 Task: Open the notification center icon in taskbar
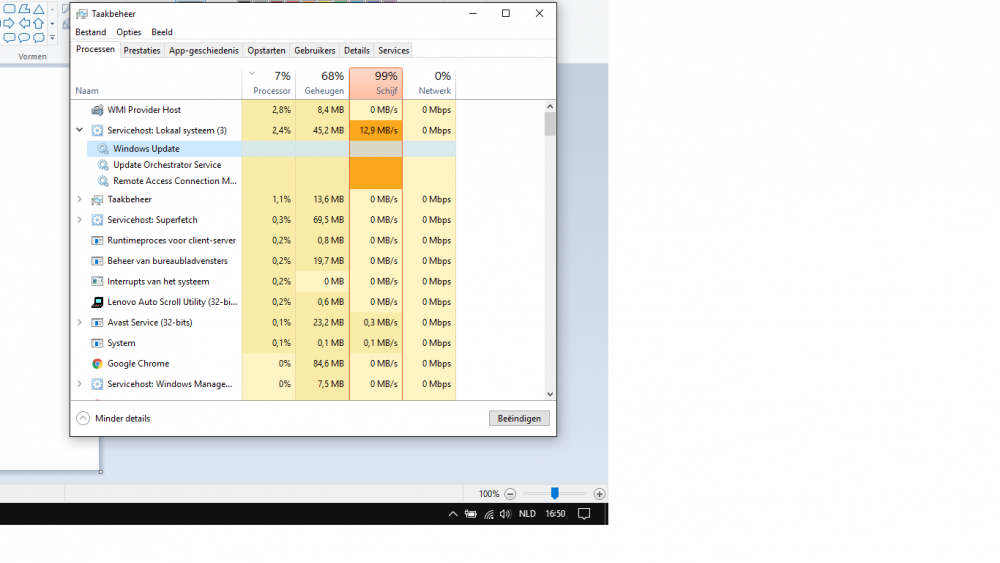pos(584,514)
